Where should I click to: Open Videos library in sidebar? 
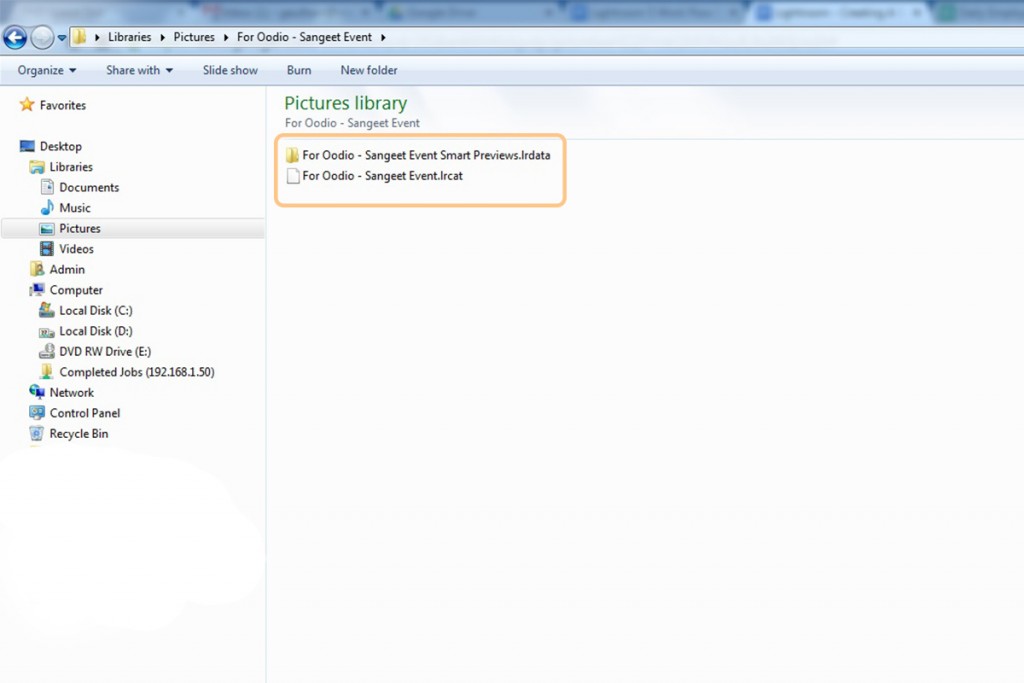tap(76, 249)
